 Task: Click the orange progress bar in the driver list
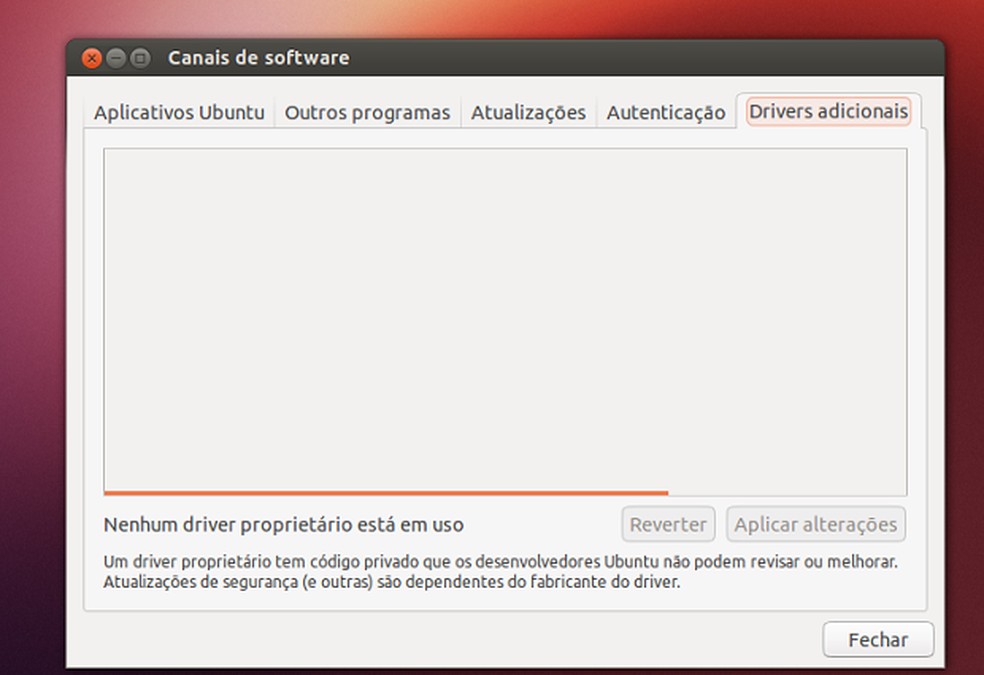(x=386, y=493)
